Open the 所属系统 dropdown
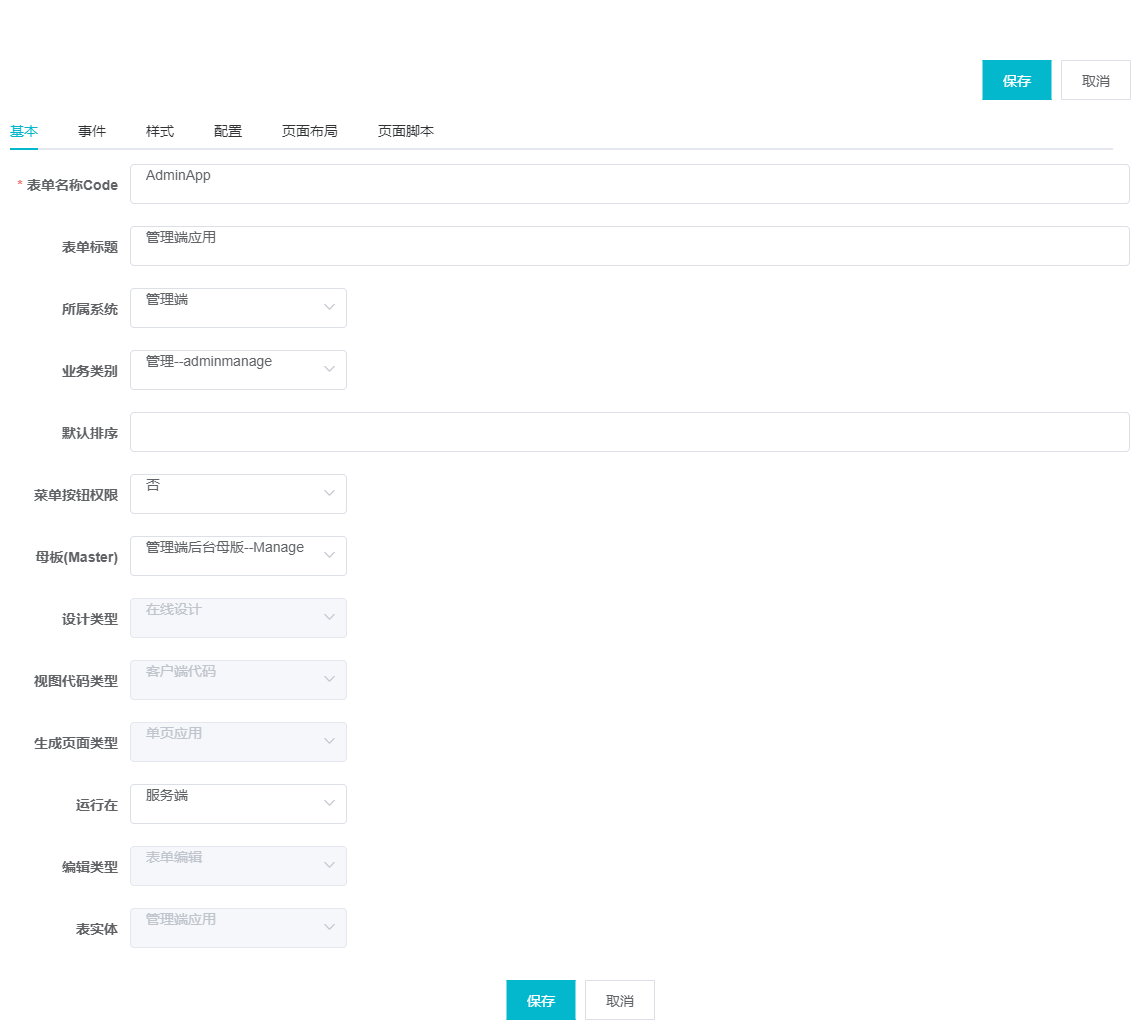This screenshot has width=1140, height=1030. 238,307
